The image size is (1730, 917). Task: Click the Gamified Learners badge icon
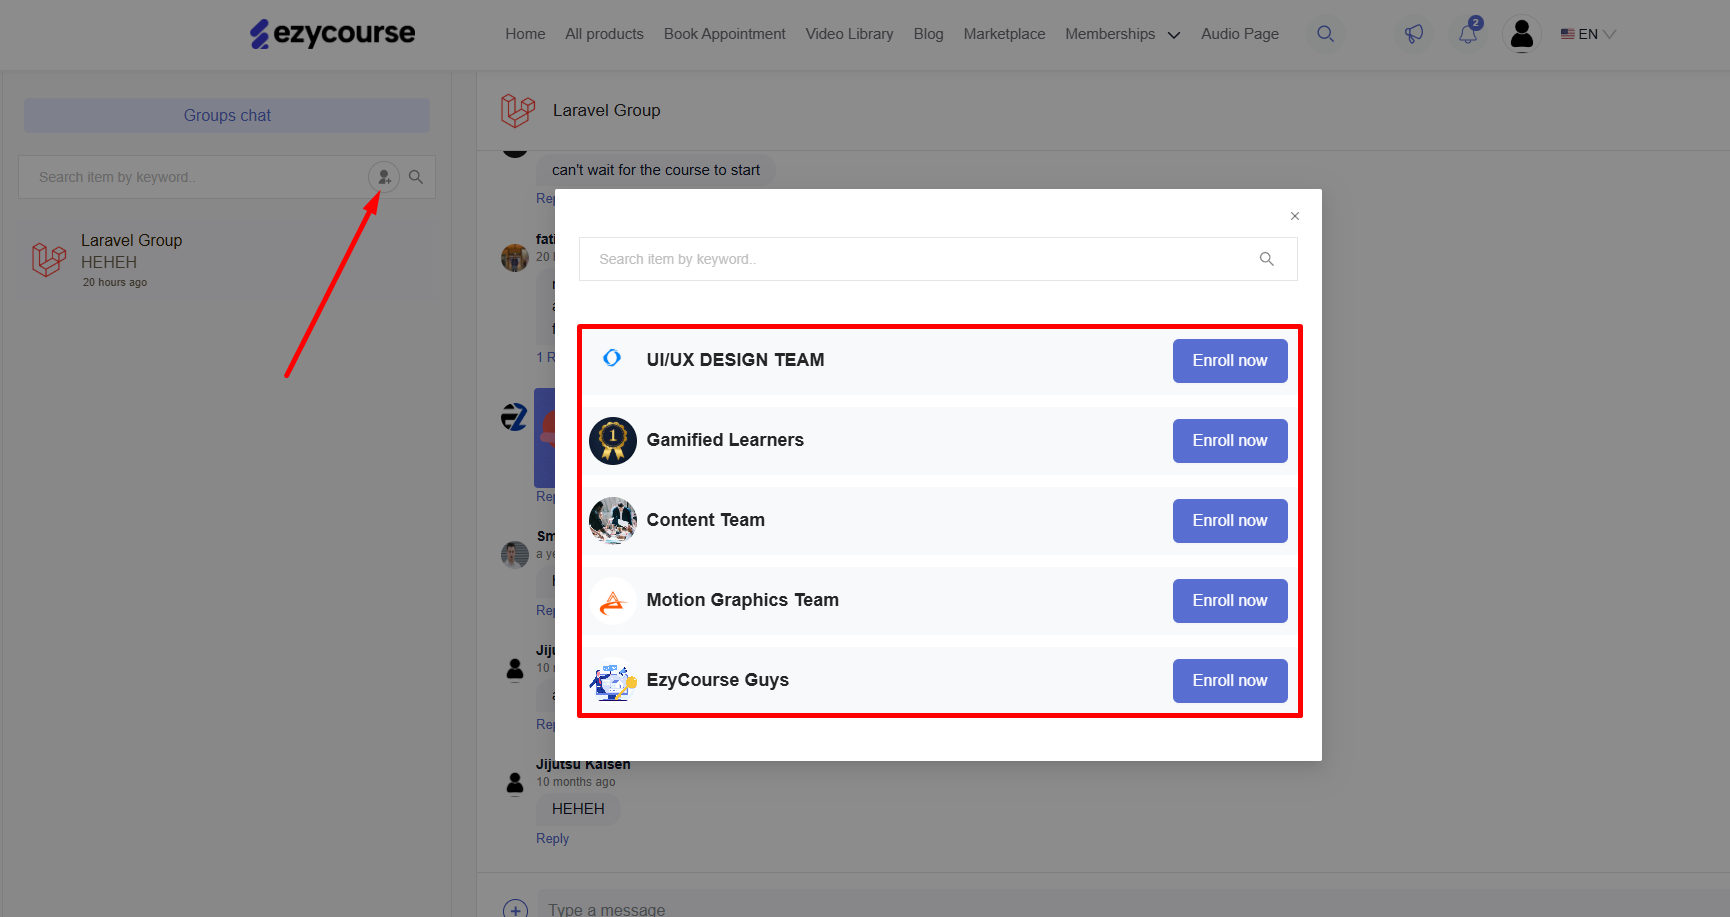pyautogui.click(x=613, y=441)
